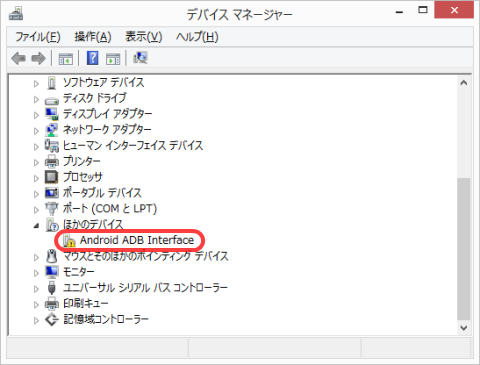Image resolution: width=480 pixels, height=365 pixels.
Task: Click the モニター monitor icon
Action: click(52, 272)
